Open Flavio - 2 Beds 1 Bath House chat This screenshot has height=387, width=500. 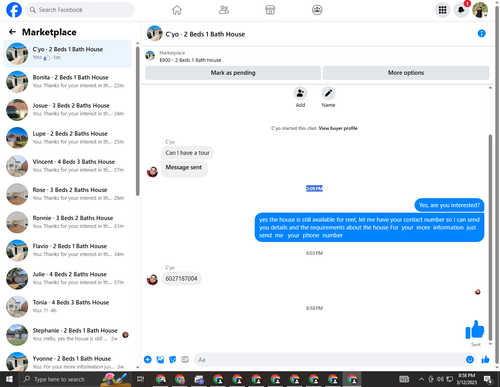(67, 250)
